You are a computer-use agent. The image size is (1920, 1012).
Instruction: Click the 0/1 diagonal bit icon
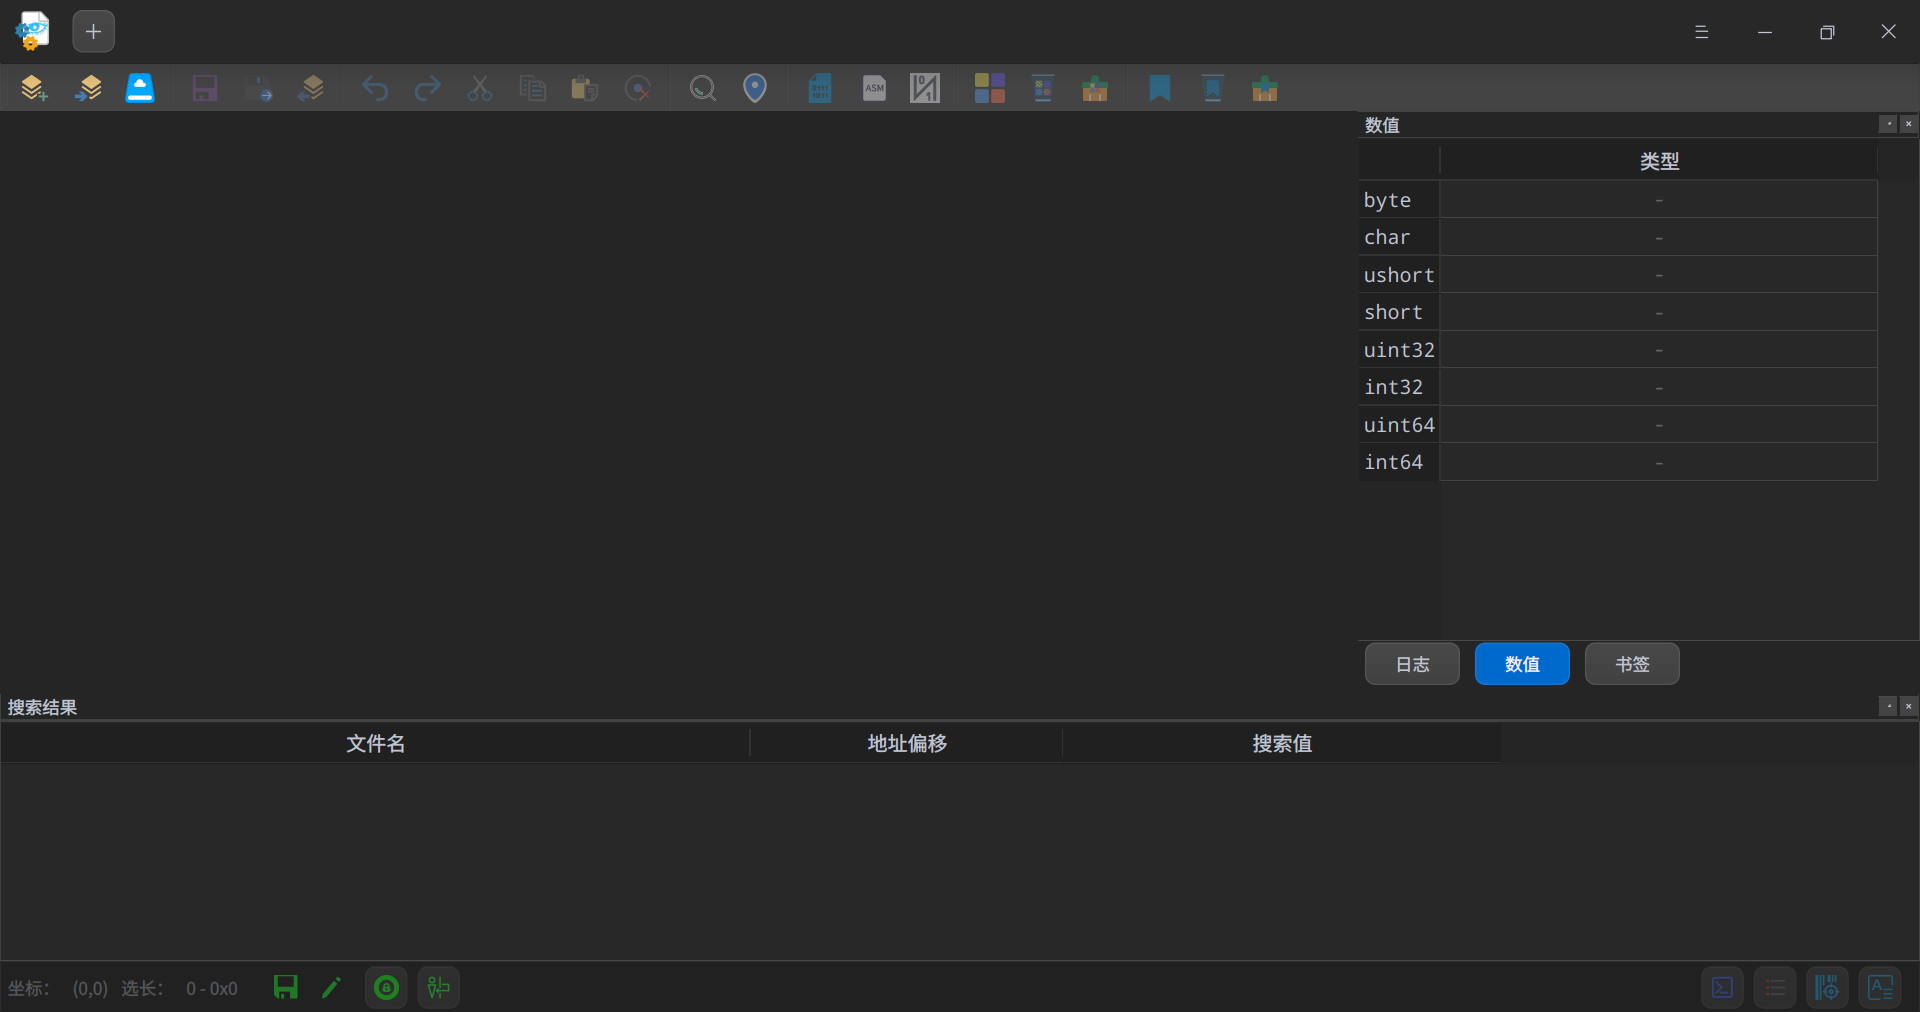[x=925, y=88]
